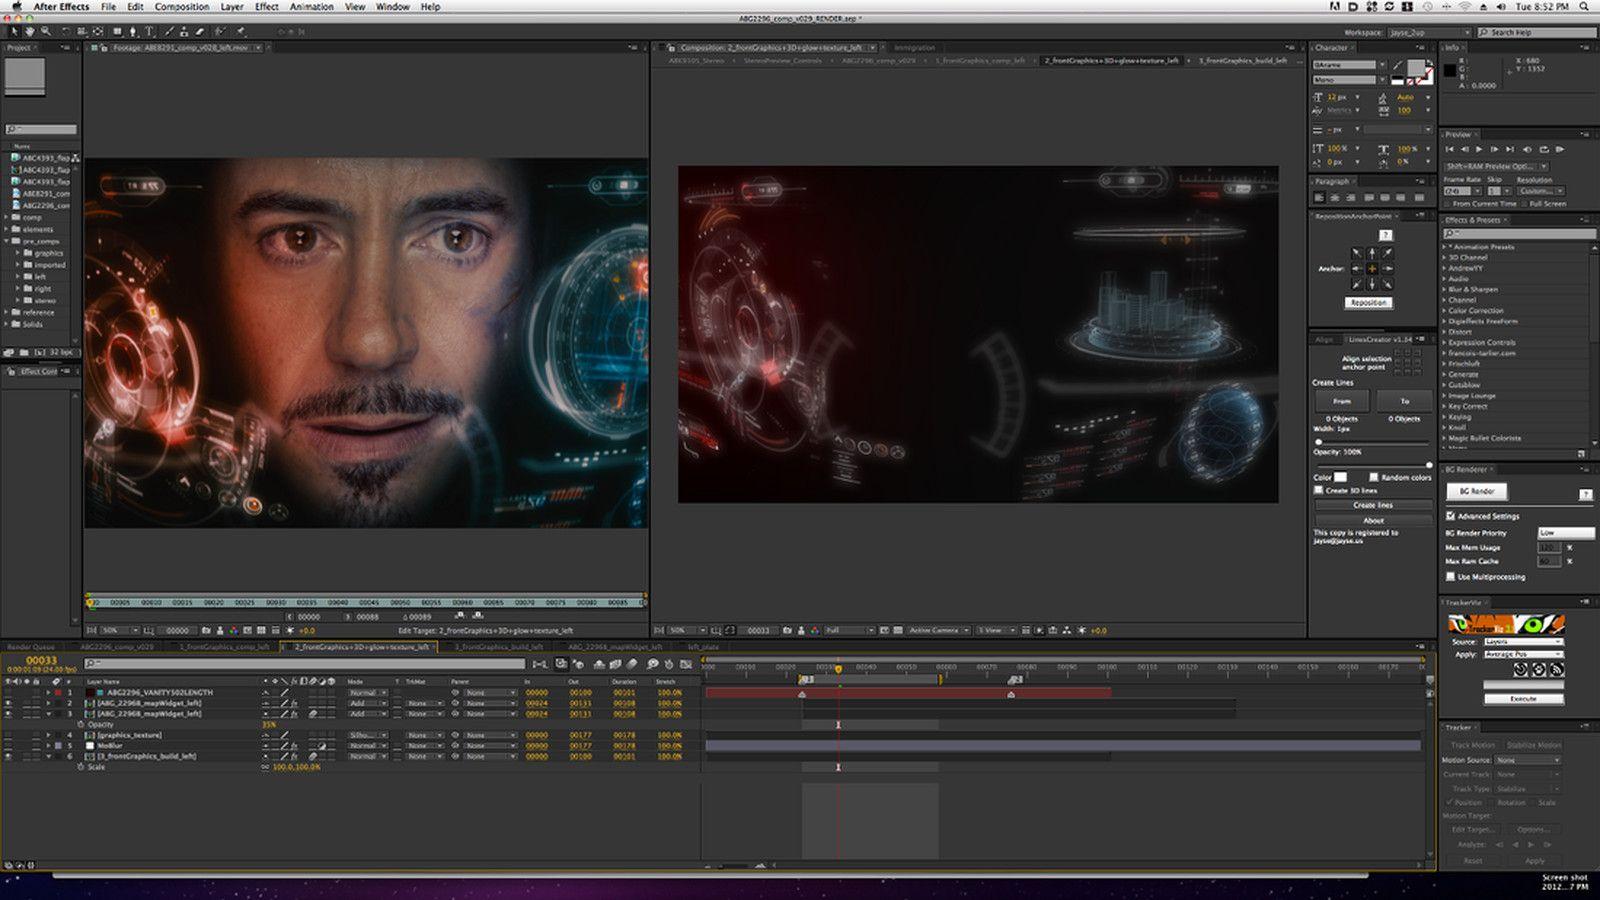This screenshot has height=900, width=1600.
Task: Select the frame blending icon above layer list
Action: pos(615,664)
